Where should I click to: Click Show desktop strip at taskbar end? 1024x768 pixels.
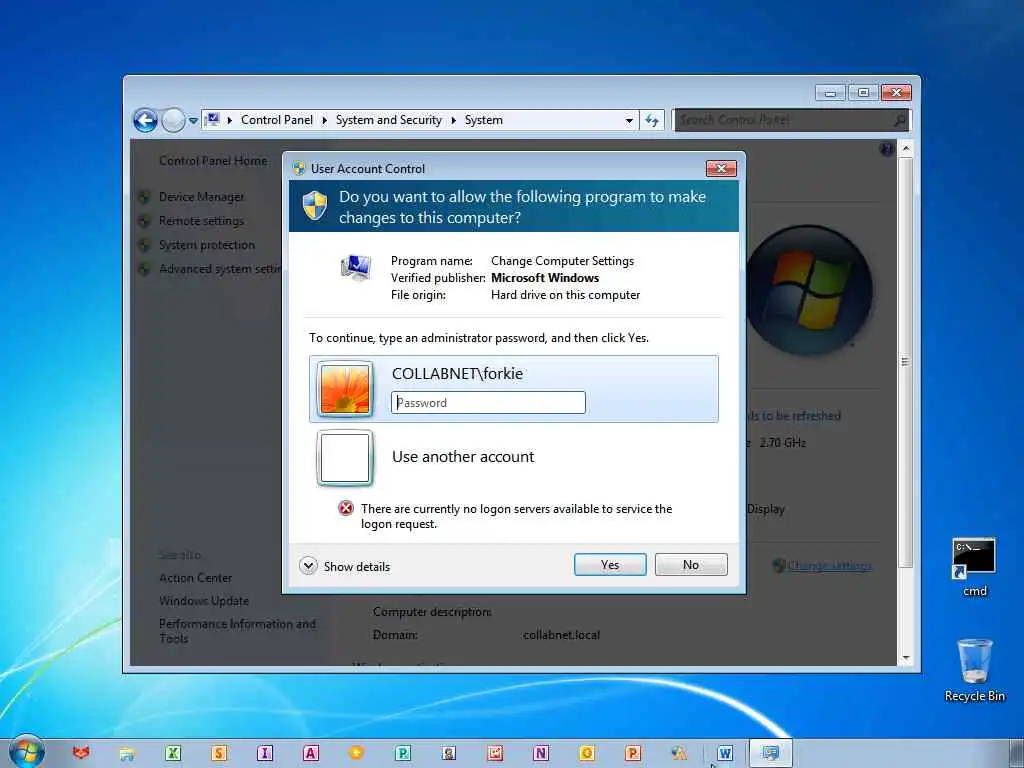(x=1017, y=753)
